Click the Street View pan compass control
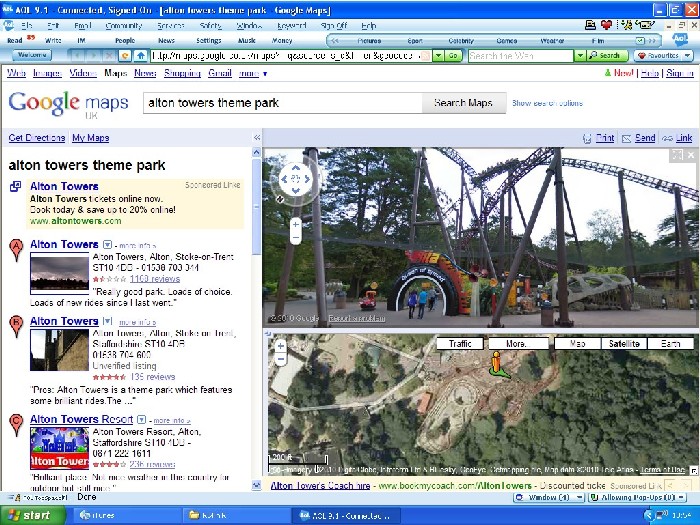Screen dimensions: 700x525 tap(295, 179)
